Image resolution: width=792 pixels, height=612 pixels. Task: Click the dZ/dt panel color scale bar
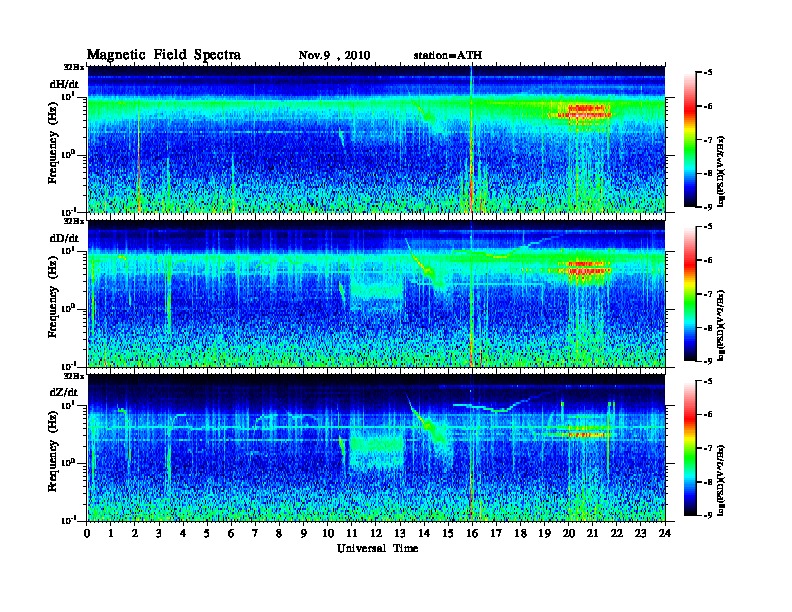[690, 448]
